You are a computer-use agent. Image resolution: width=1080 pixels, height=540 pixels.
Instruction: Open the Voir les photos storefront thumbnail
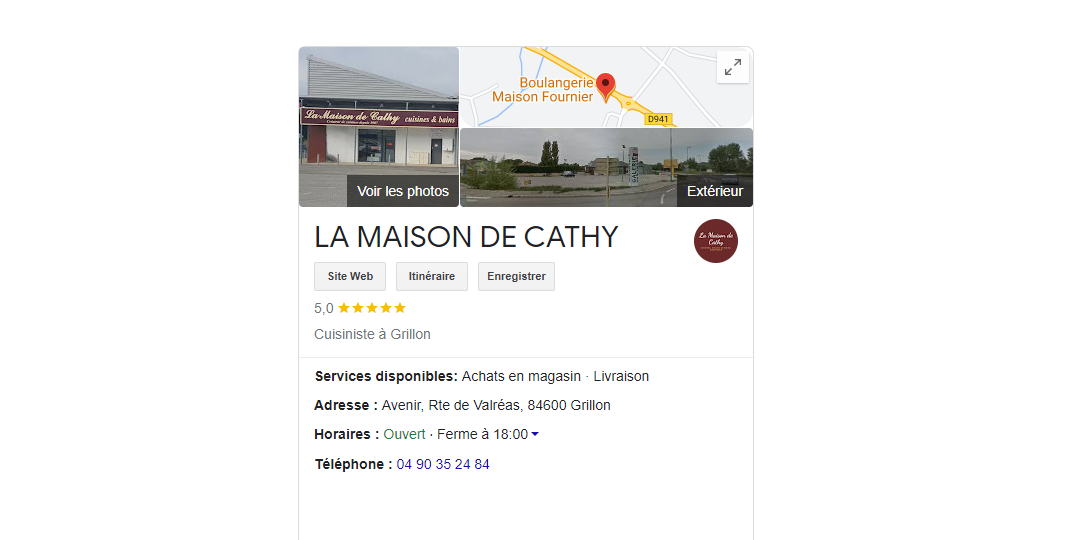[379, 127]
